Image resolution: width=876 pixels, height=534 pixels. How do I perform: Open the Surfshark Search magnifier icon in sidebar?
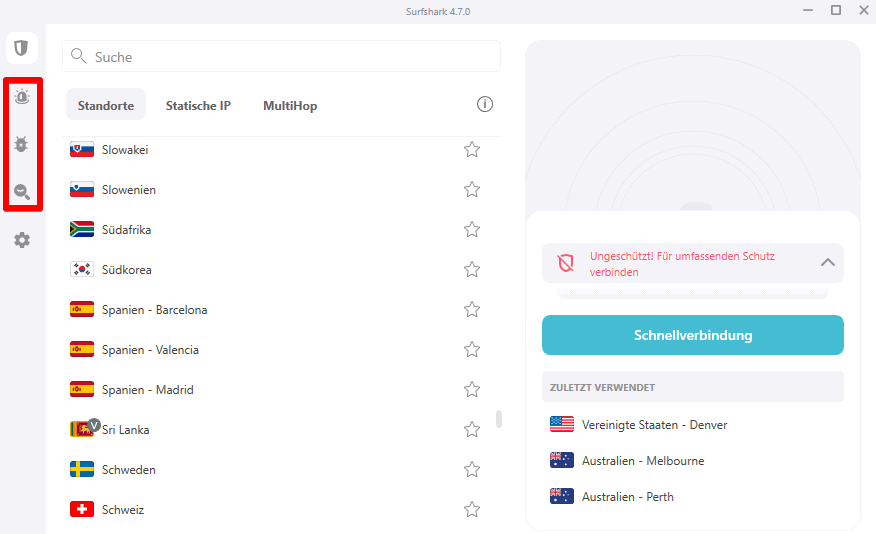click(22, 192)
